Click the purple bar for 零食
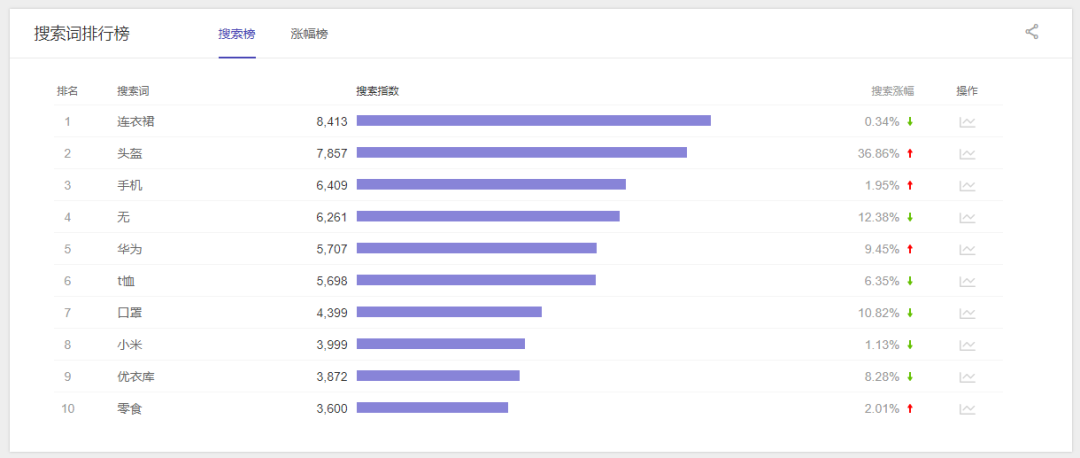This screenshot has height=458, width=1080. coord(432,408)
